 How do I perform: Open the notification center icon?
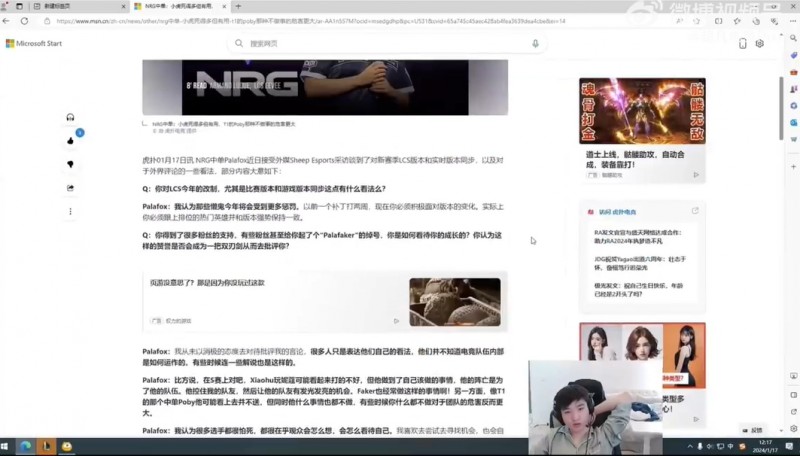[789, 447]
